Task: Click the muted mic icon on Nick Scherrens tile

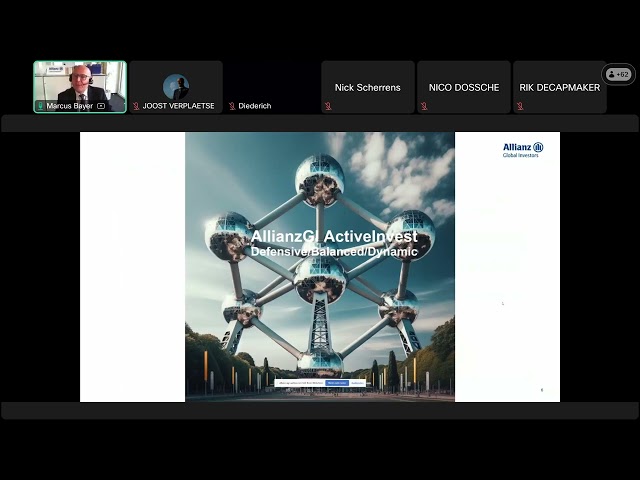Action: tap(328, 107)
